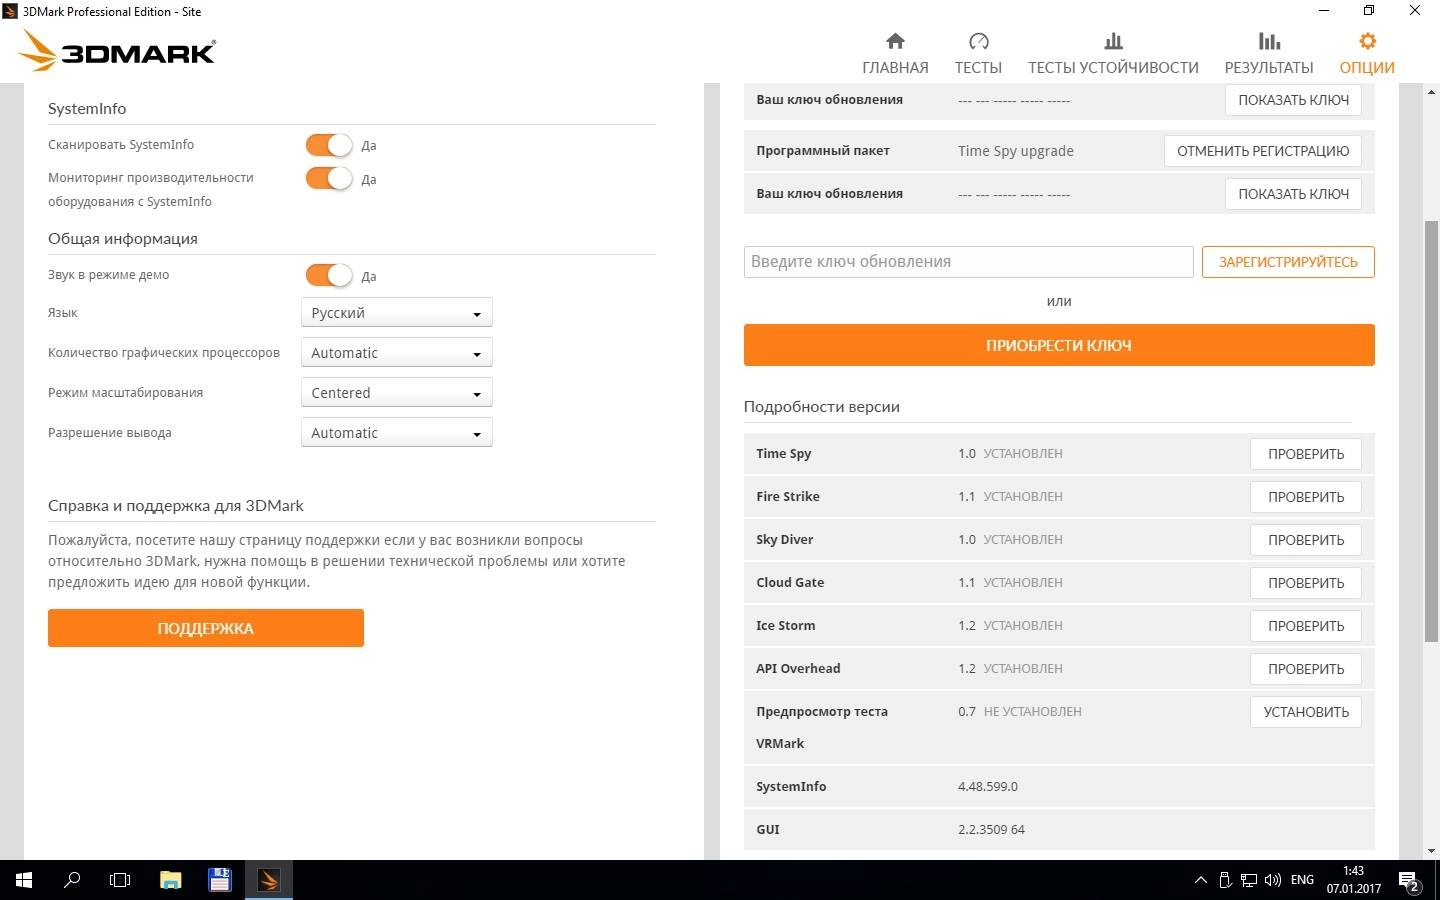Open taskbar search magnifier
This screenshot has width=1440, height=900.
[x=72, y=880]
